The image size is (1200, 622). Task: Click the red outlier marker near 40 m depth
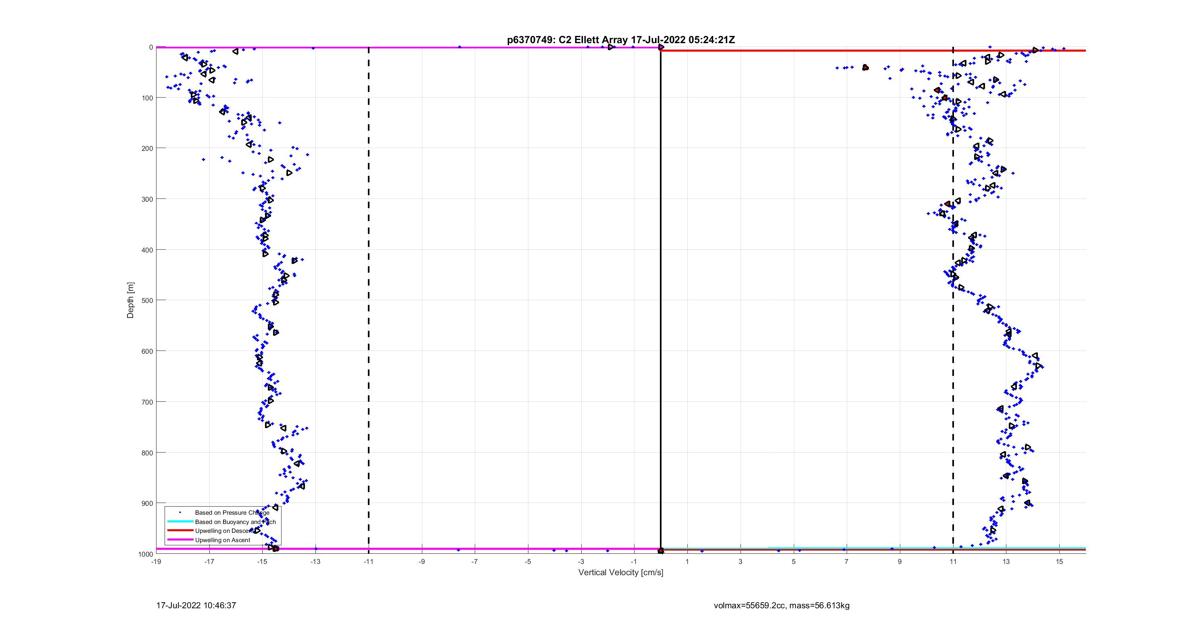pyautogui.click(x=865, y=67)
